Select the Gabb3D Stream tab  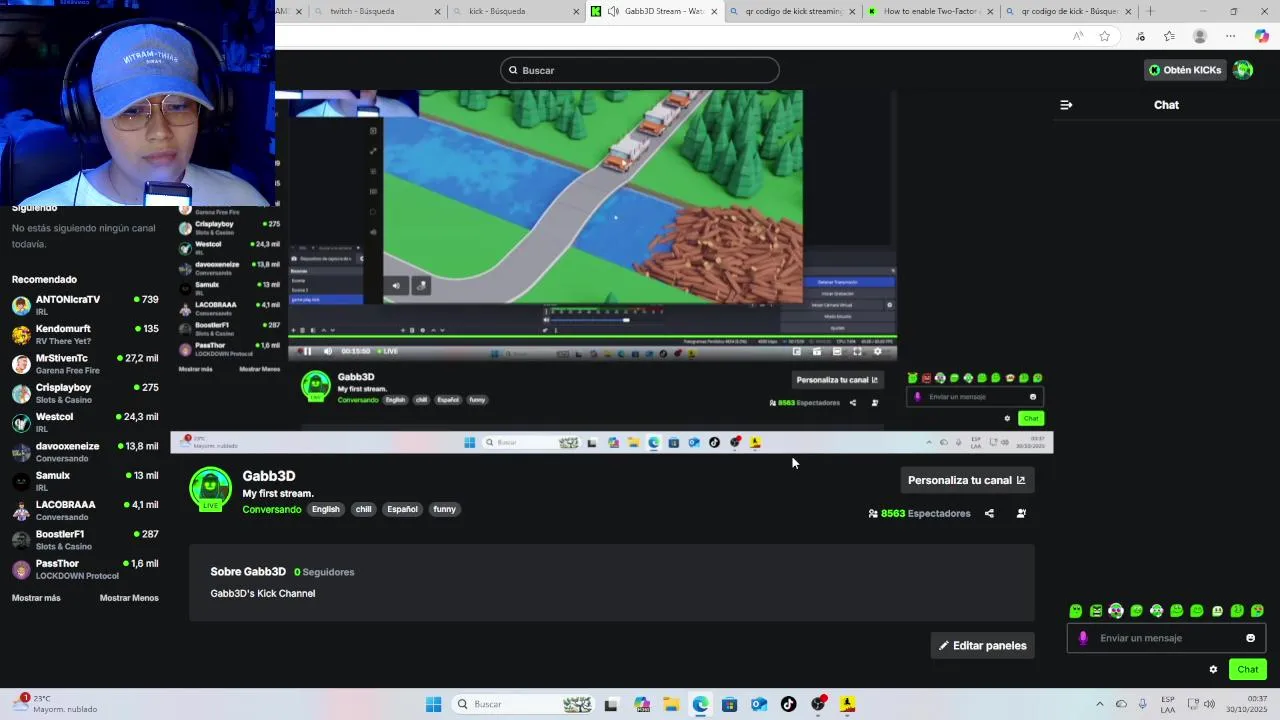[x=655, y=11]
